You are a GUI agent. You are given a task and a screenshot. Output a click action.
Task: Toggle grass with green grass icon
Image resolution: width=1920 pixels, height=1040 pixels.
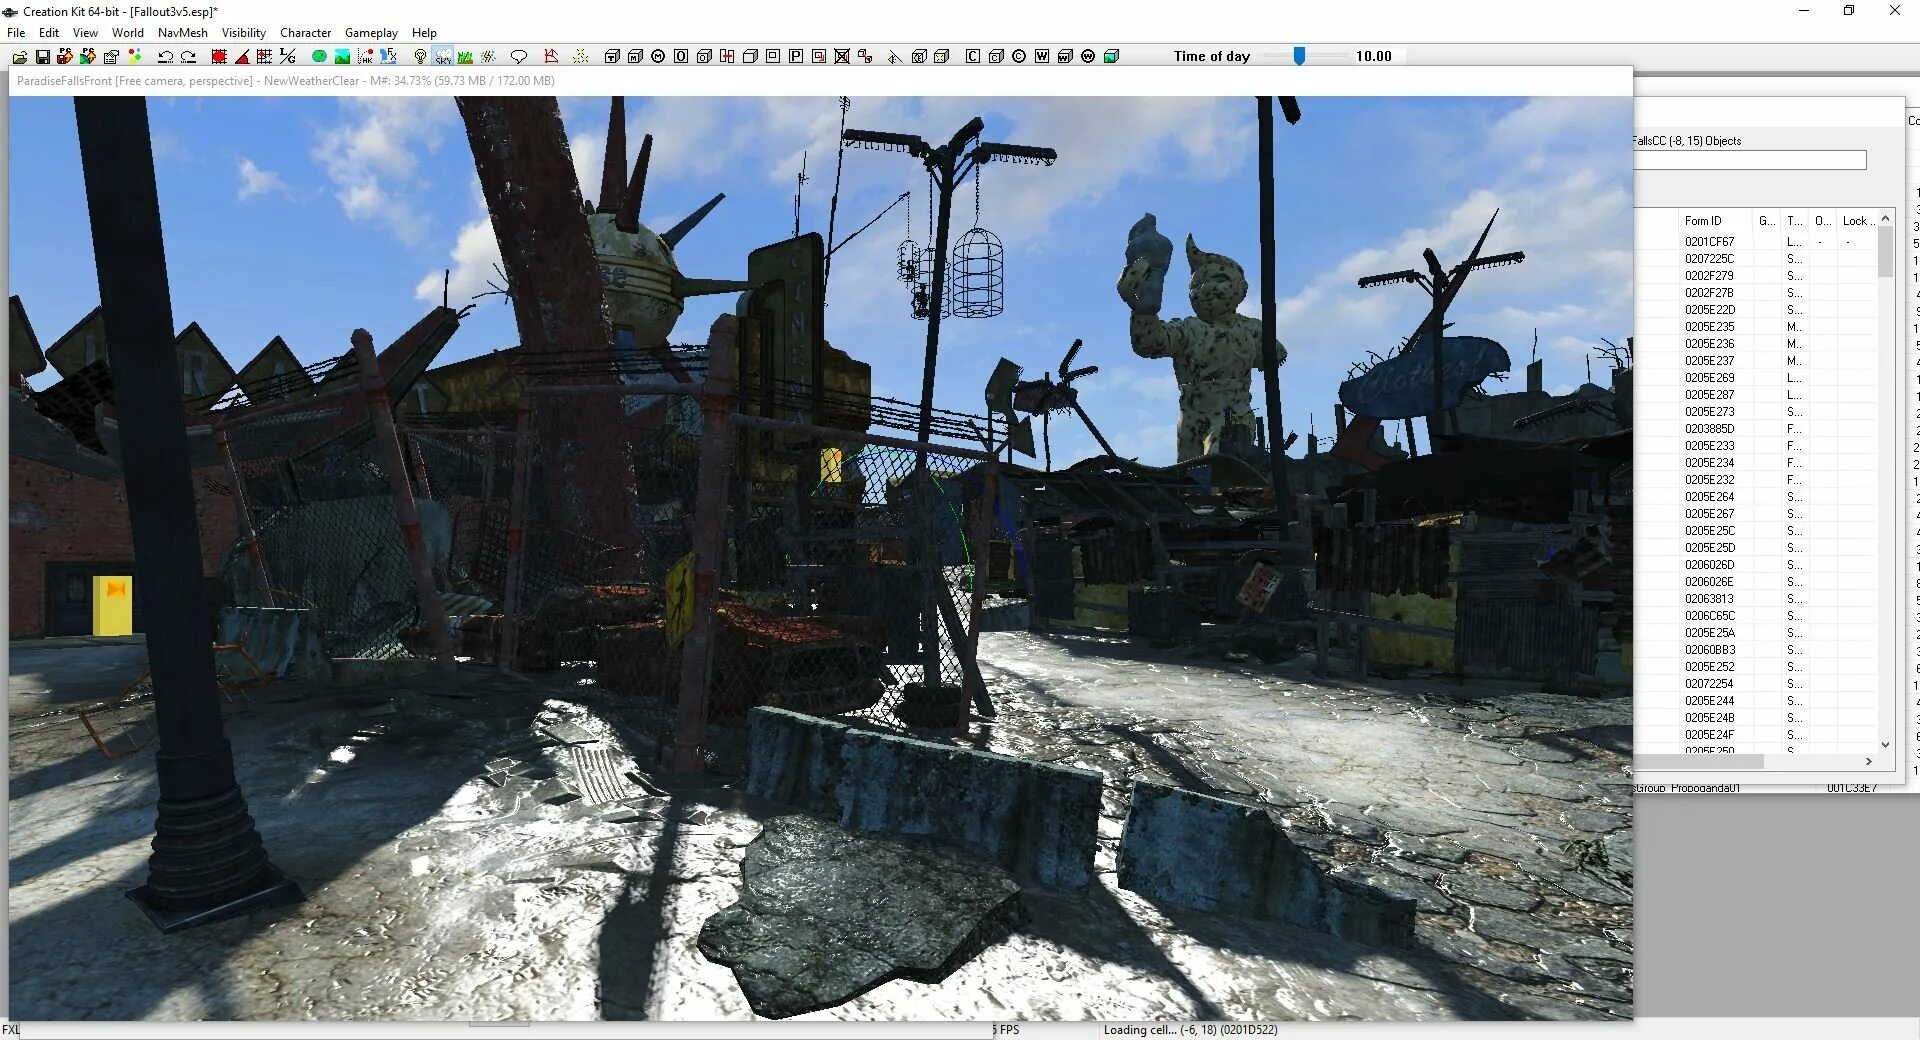tap(465, 57)
